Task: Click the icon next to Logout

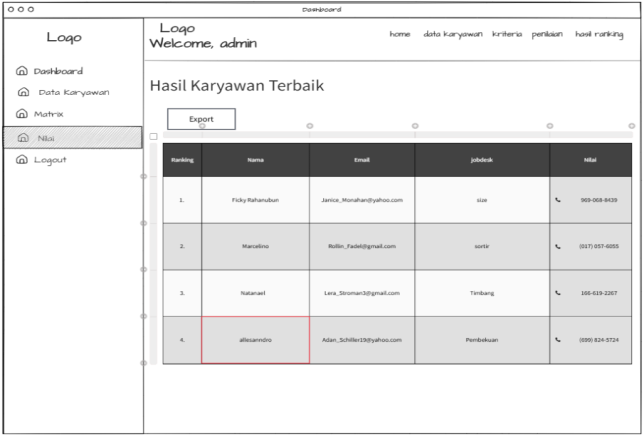Action: pyautogui.click(x=22, y=160)
